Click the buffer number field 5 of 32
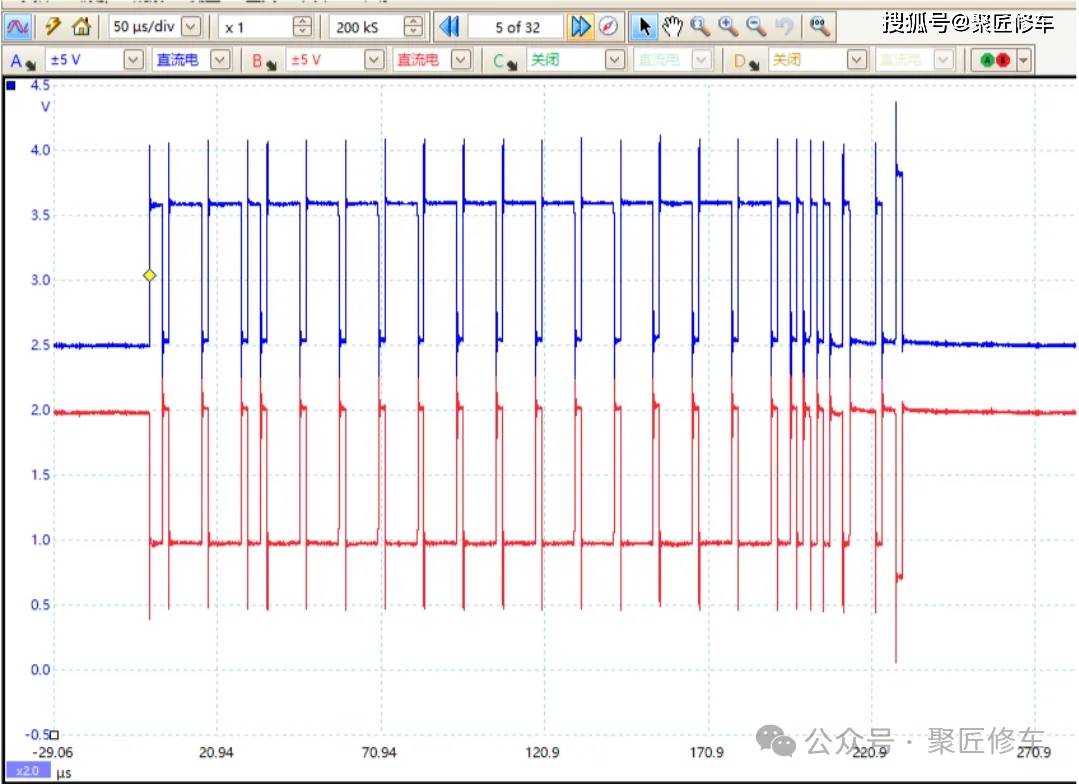This screenshot has height=784, width=1079. [x=516, y=27]
